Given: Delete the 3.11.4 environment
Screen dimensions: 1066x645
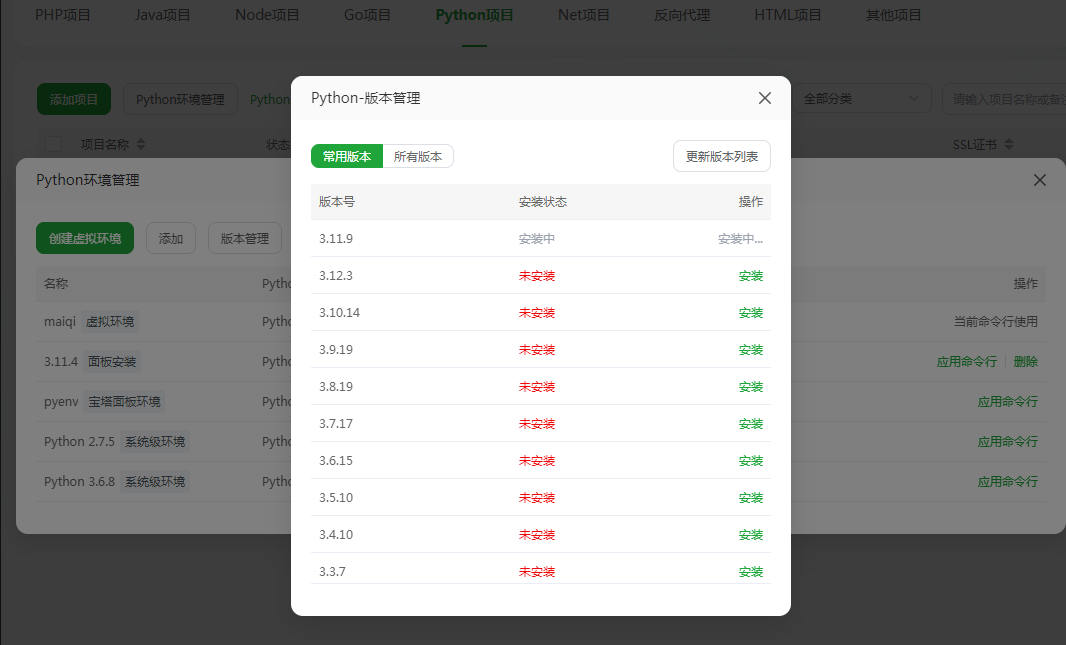Looking at the screenshot, I should click(1025, 362).
